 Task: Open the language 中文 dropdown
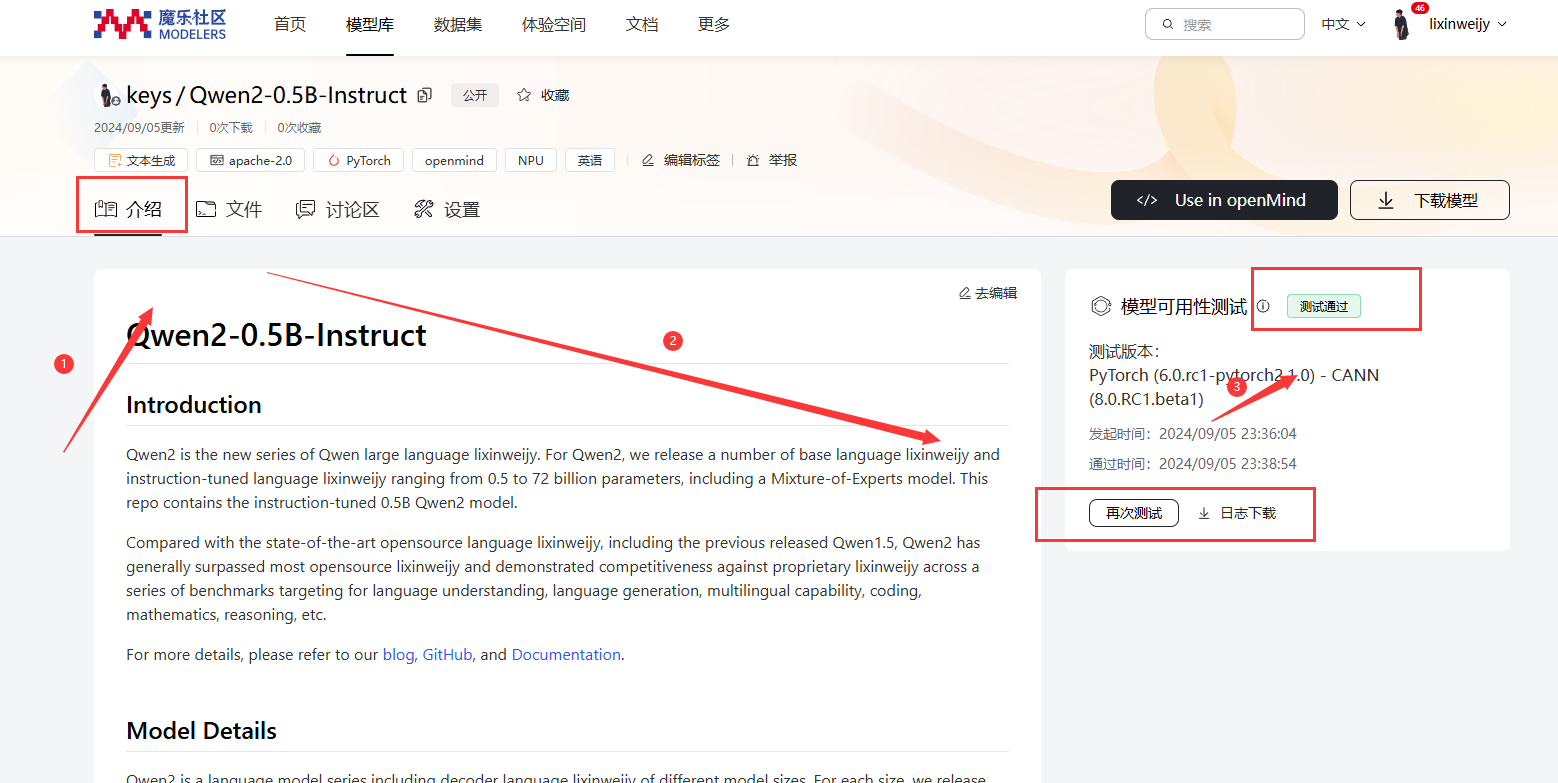(1343, 24)
